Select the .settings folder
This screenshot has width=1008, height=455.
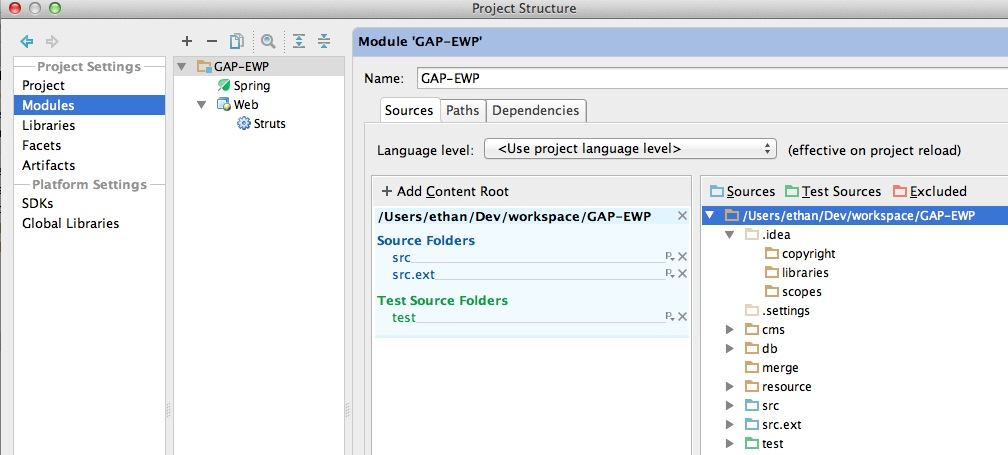777,310
